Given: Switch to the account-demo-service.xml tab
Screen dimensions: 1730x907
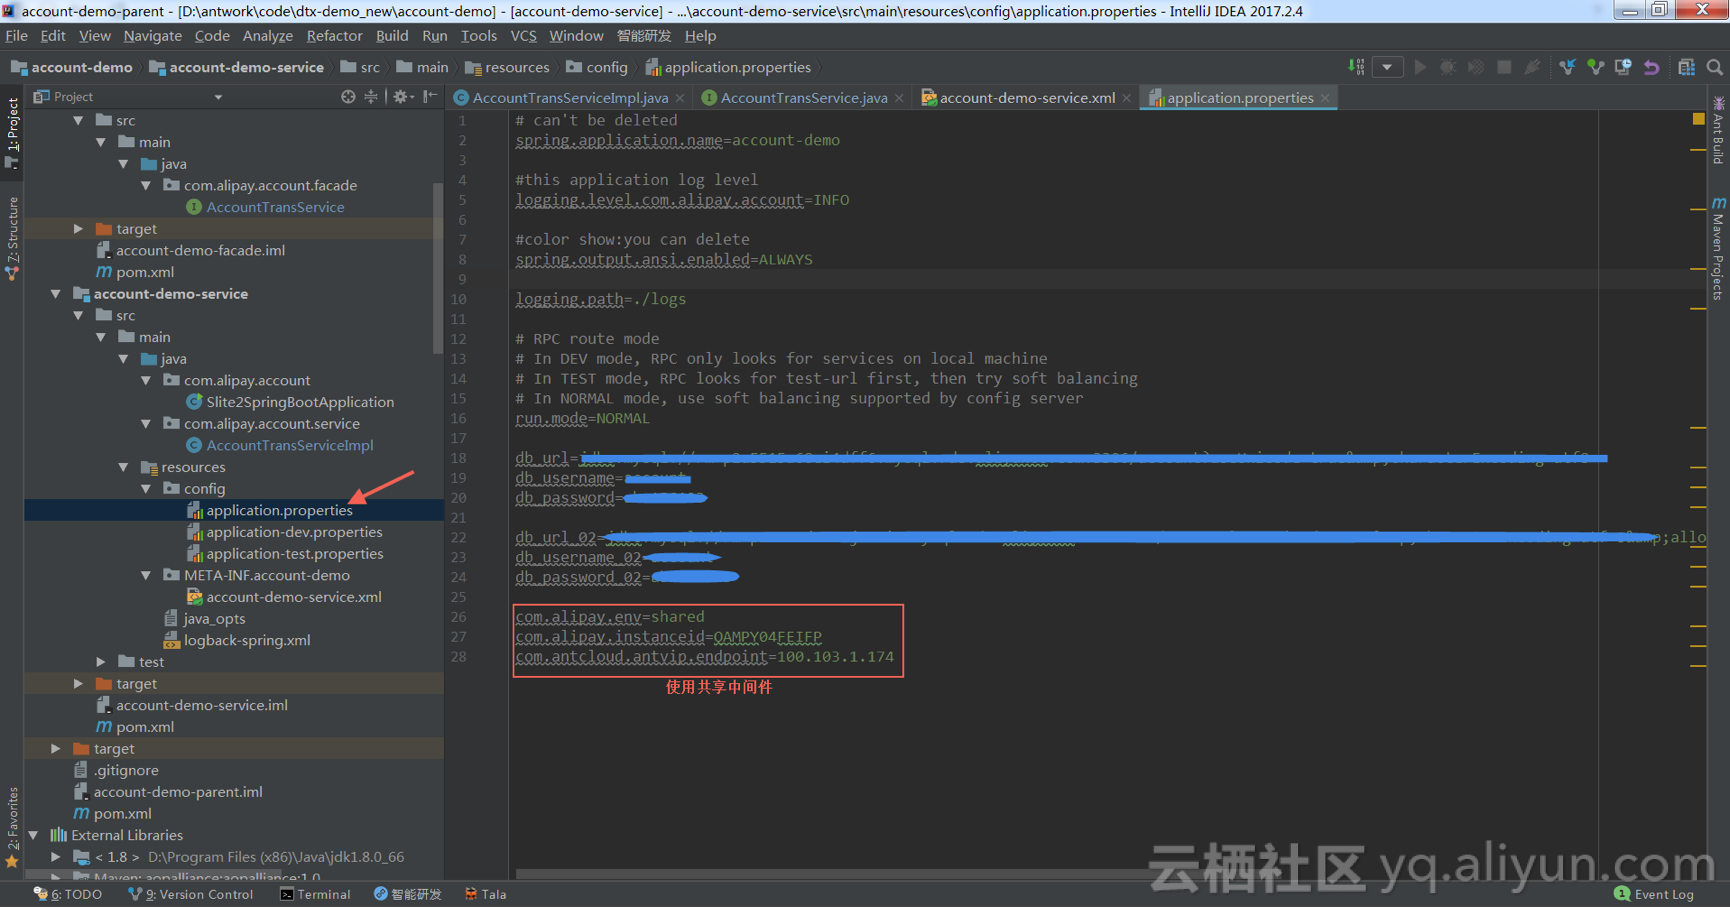Looking at the screenshot, I should 1026,97.
